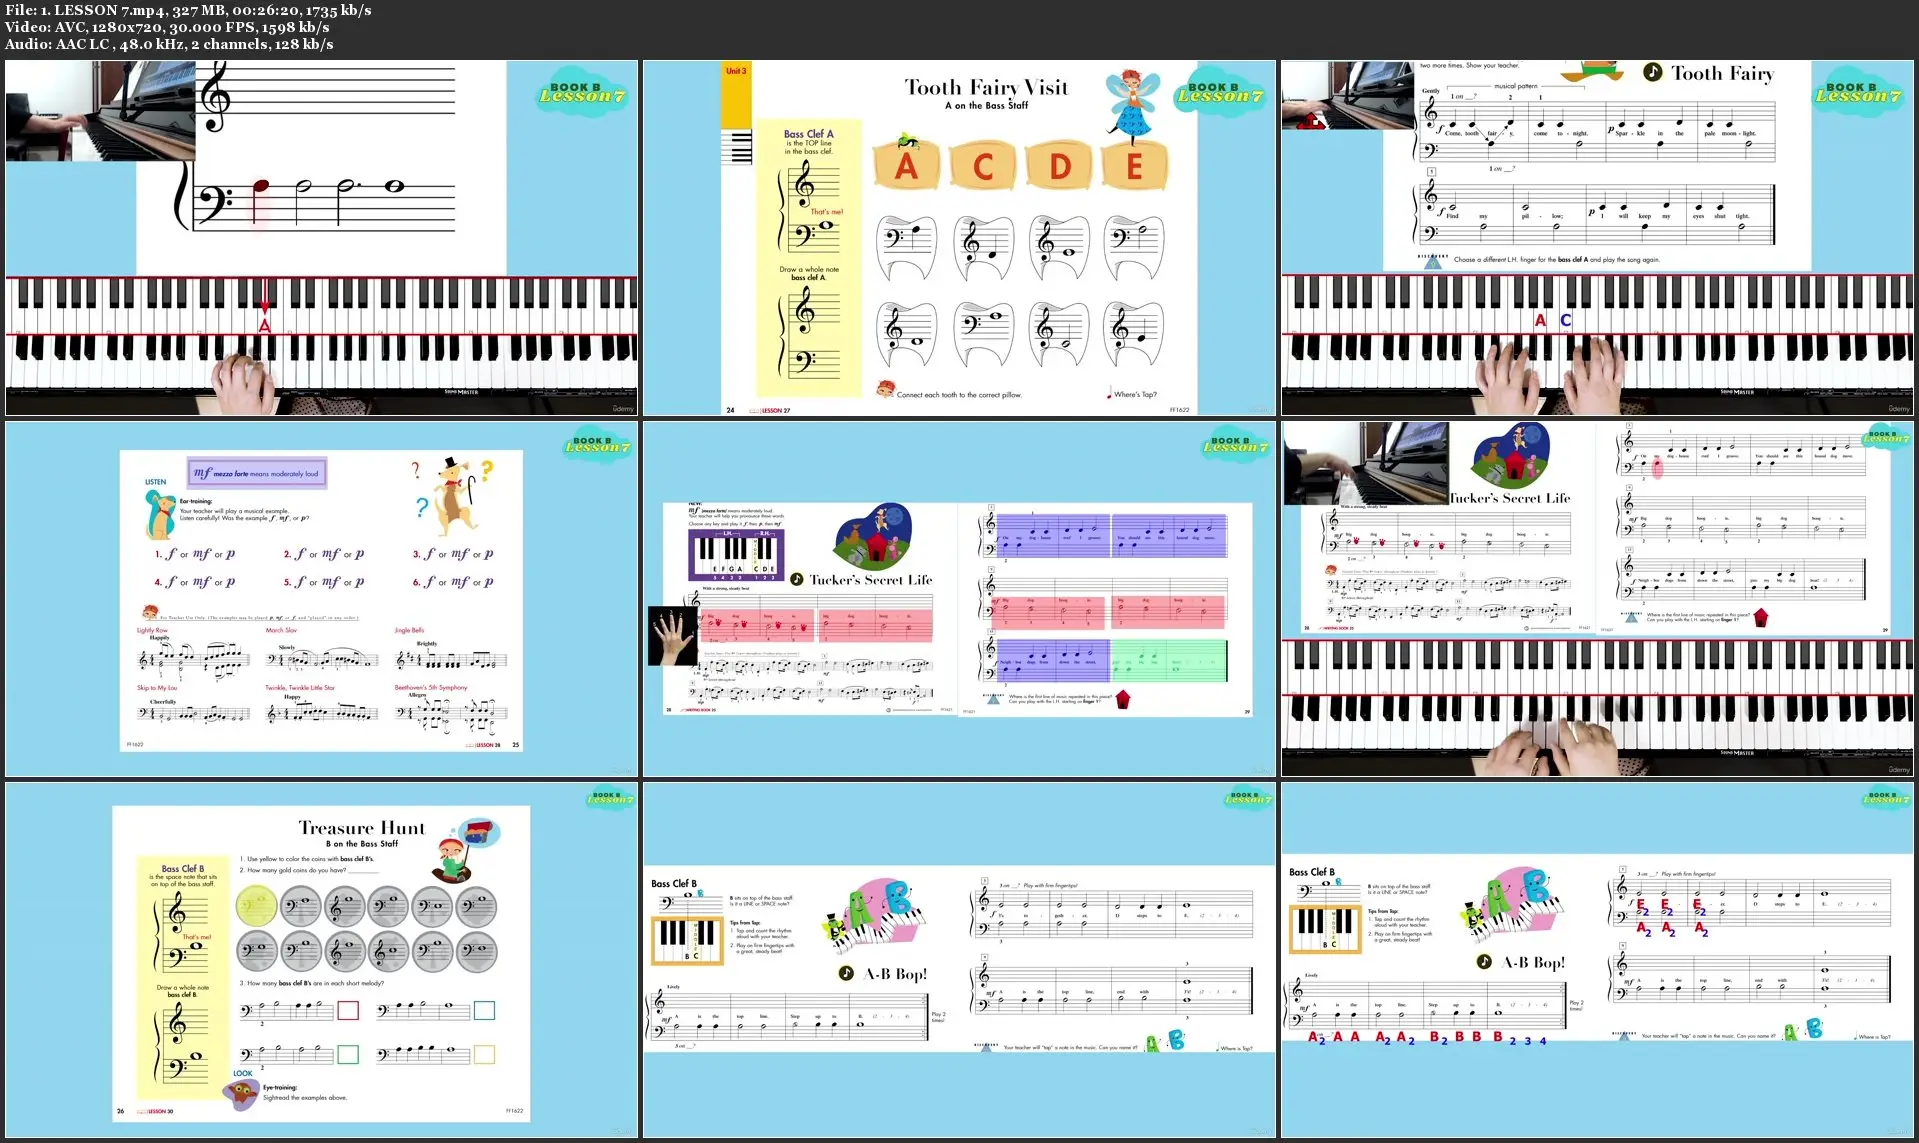The height and width of the screenshot is (1143, 1919).
Task: Click the 'Tooth Fairy Visit' title
Action: click(986, 87)
